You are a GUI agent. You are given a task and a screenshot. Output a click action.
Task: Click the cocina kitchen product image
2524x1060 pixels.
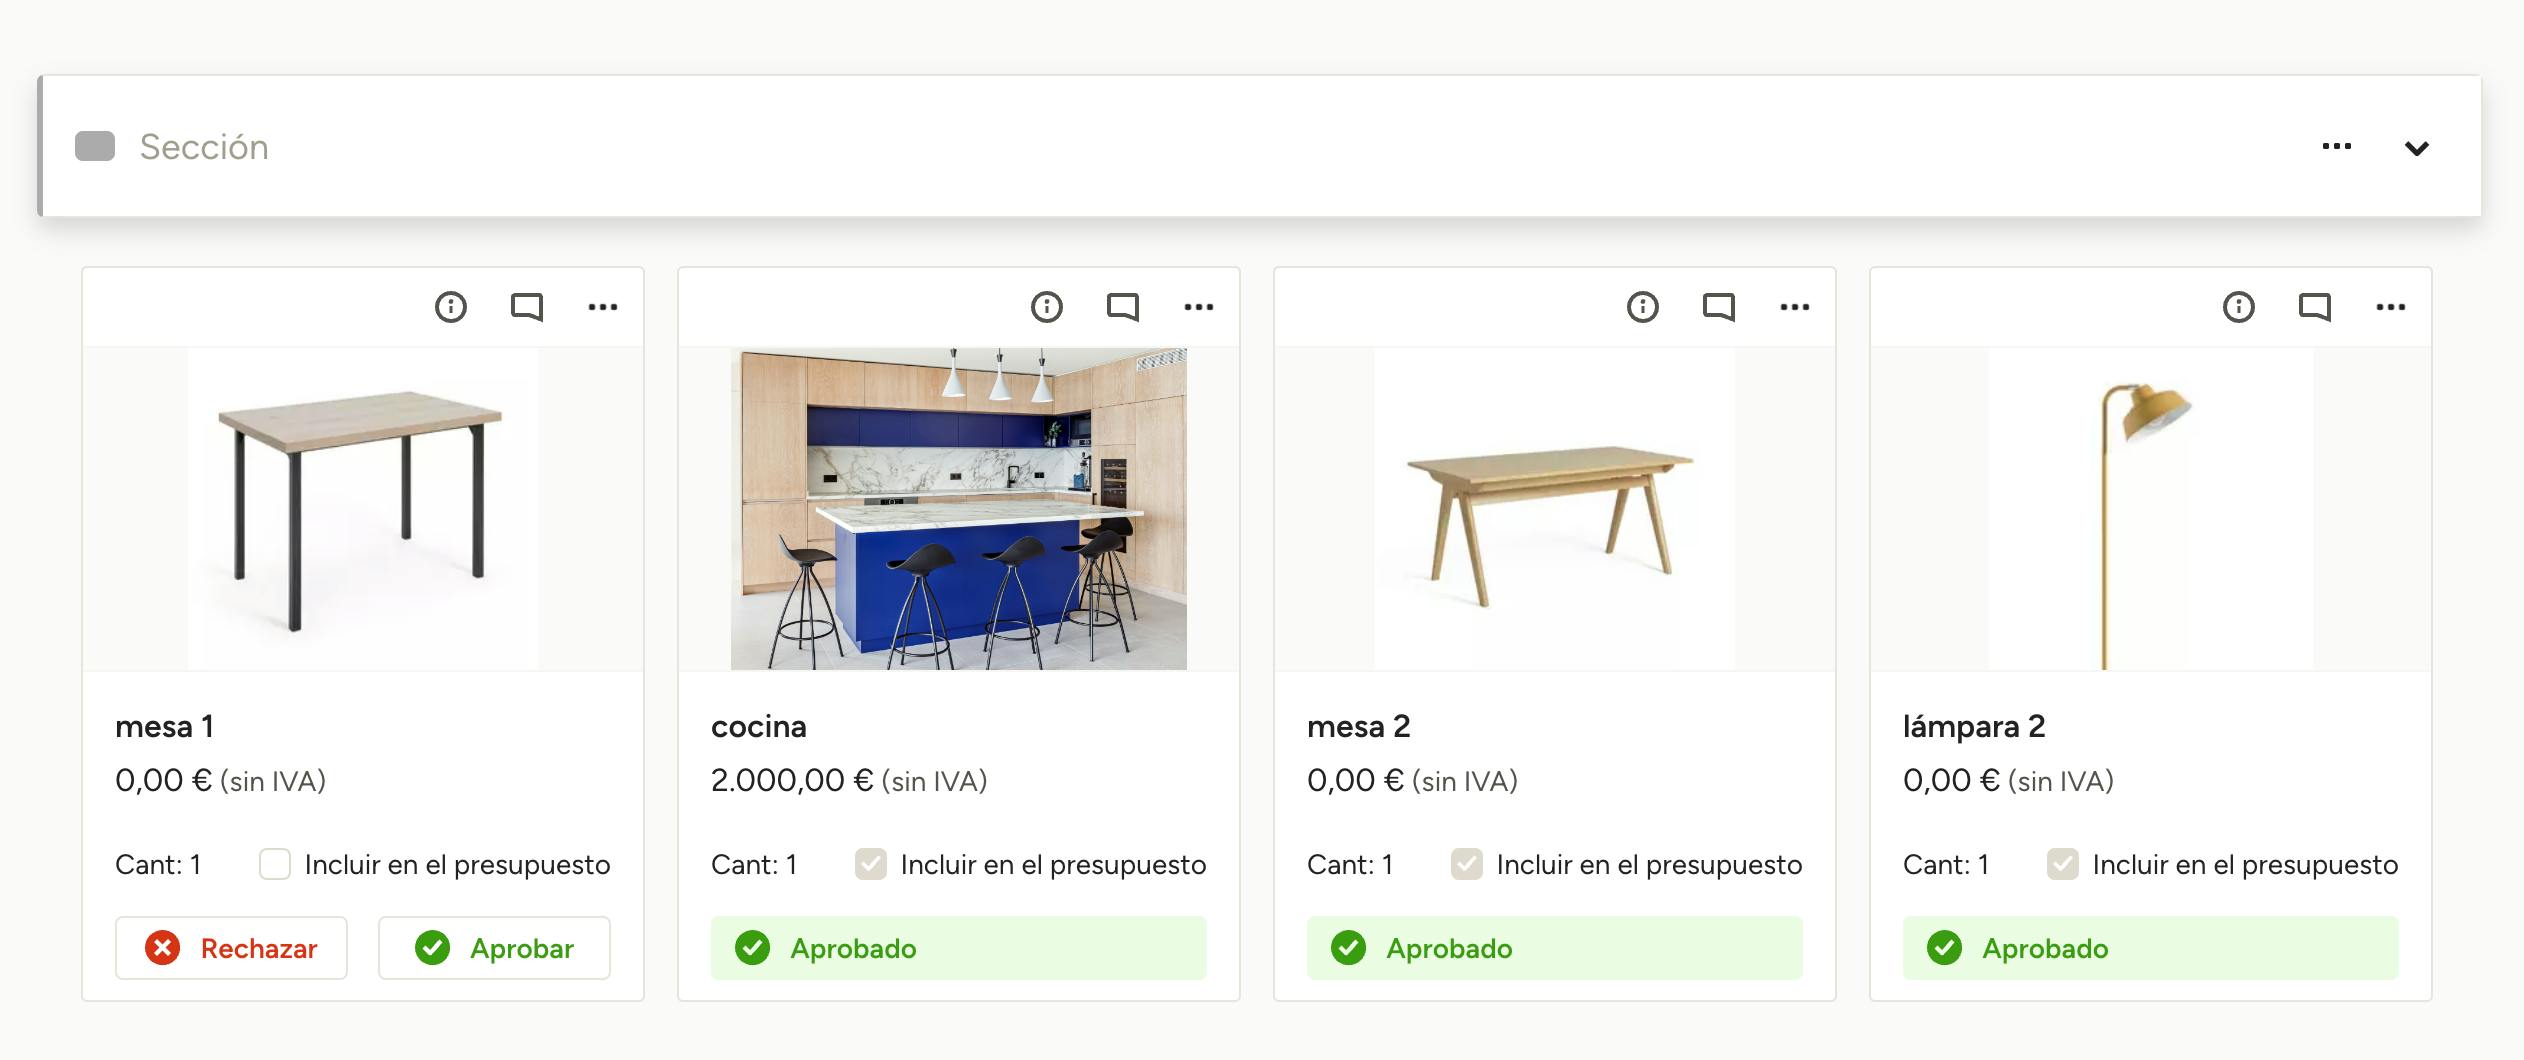[x=959, y=509]
